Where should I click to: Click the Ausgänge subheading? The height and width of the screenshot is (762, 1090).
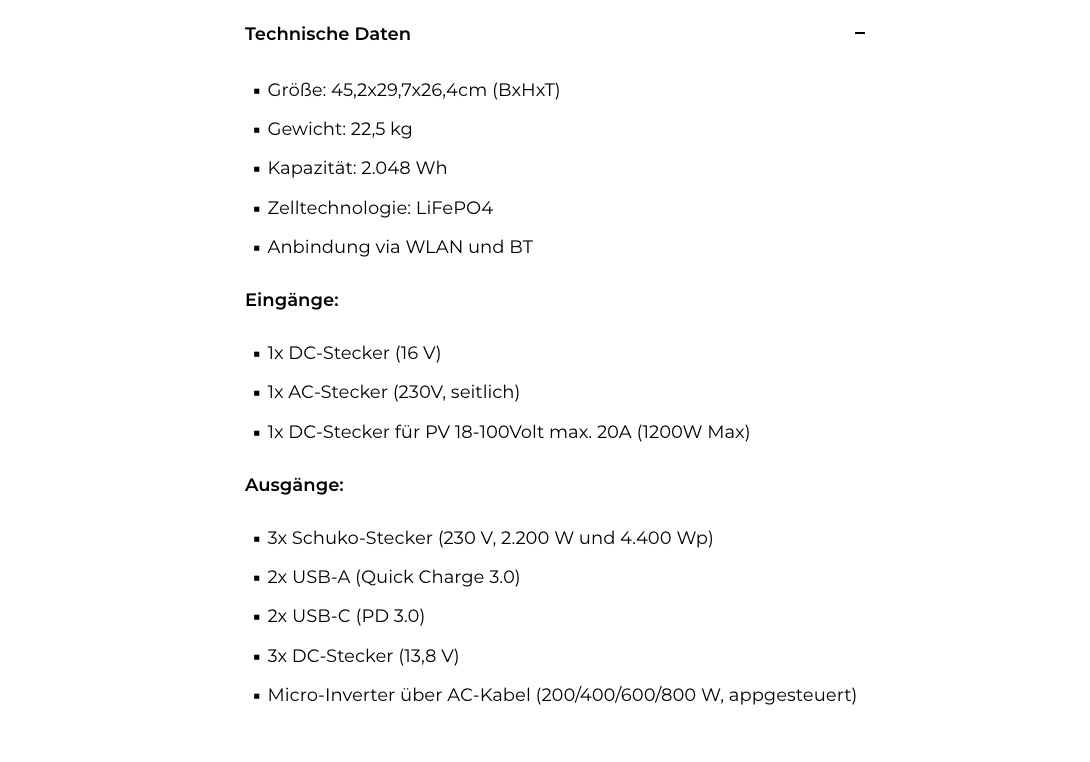(x=294, y=485)
